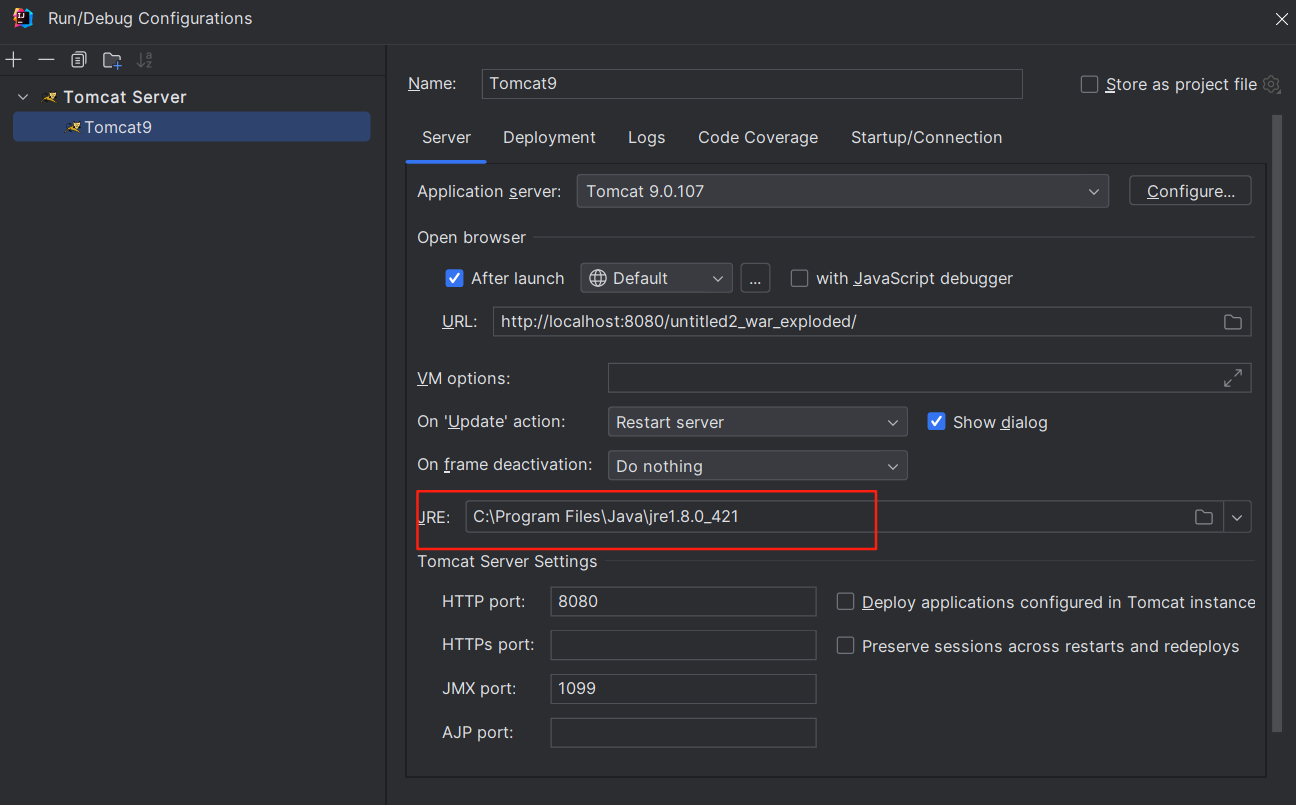
Task: Click IntelliJ logo in title bar
Action: click(22, 17)
